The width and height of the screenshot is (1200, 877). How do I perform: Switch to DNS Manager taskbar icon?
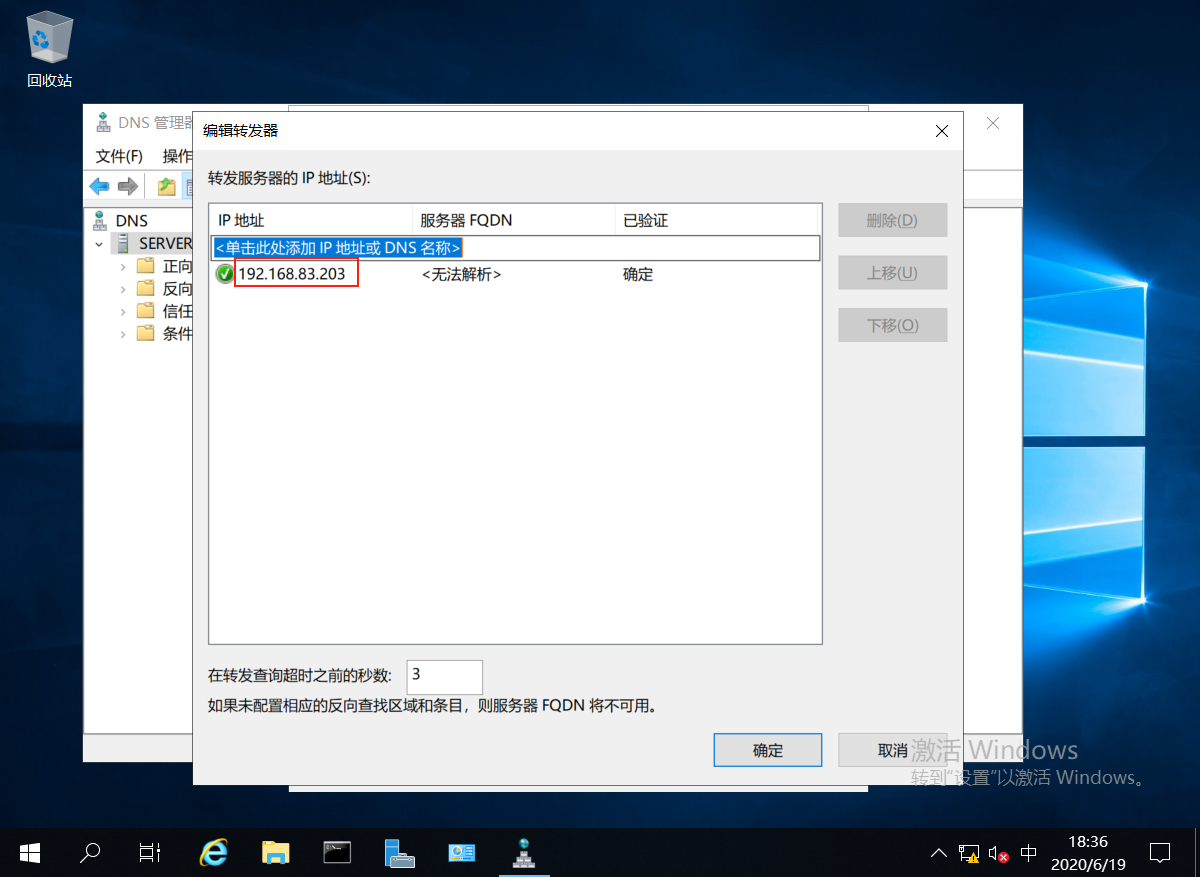(x=523, y=852)
